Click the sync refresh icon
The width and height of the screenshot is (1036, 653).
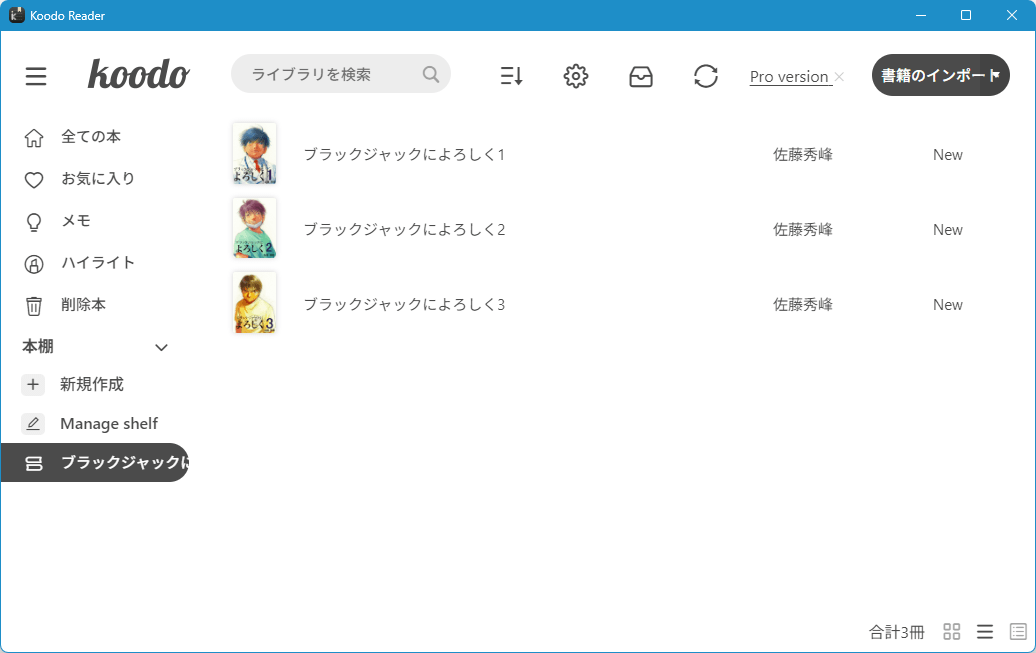(x=706, y=76)
